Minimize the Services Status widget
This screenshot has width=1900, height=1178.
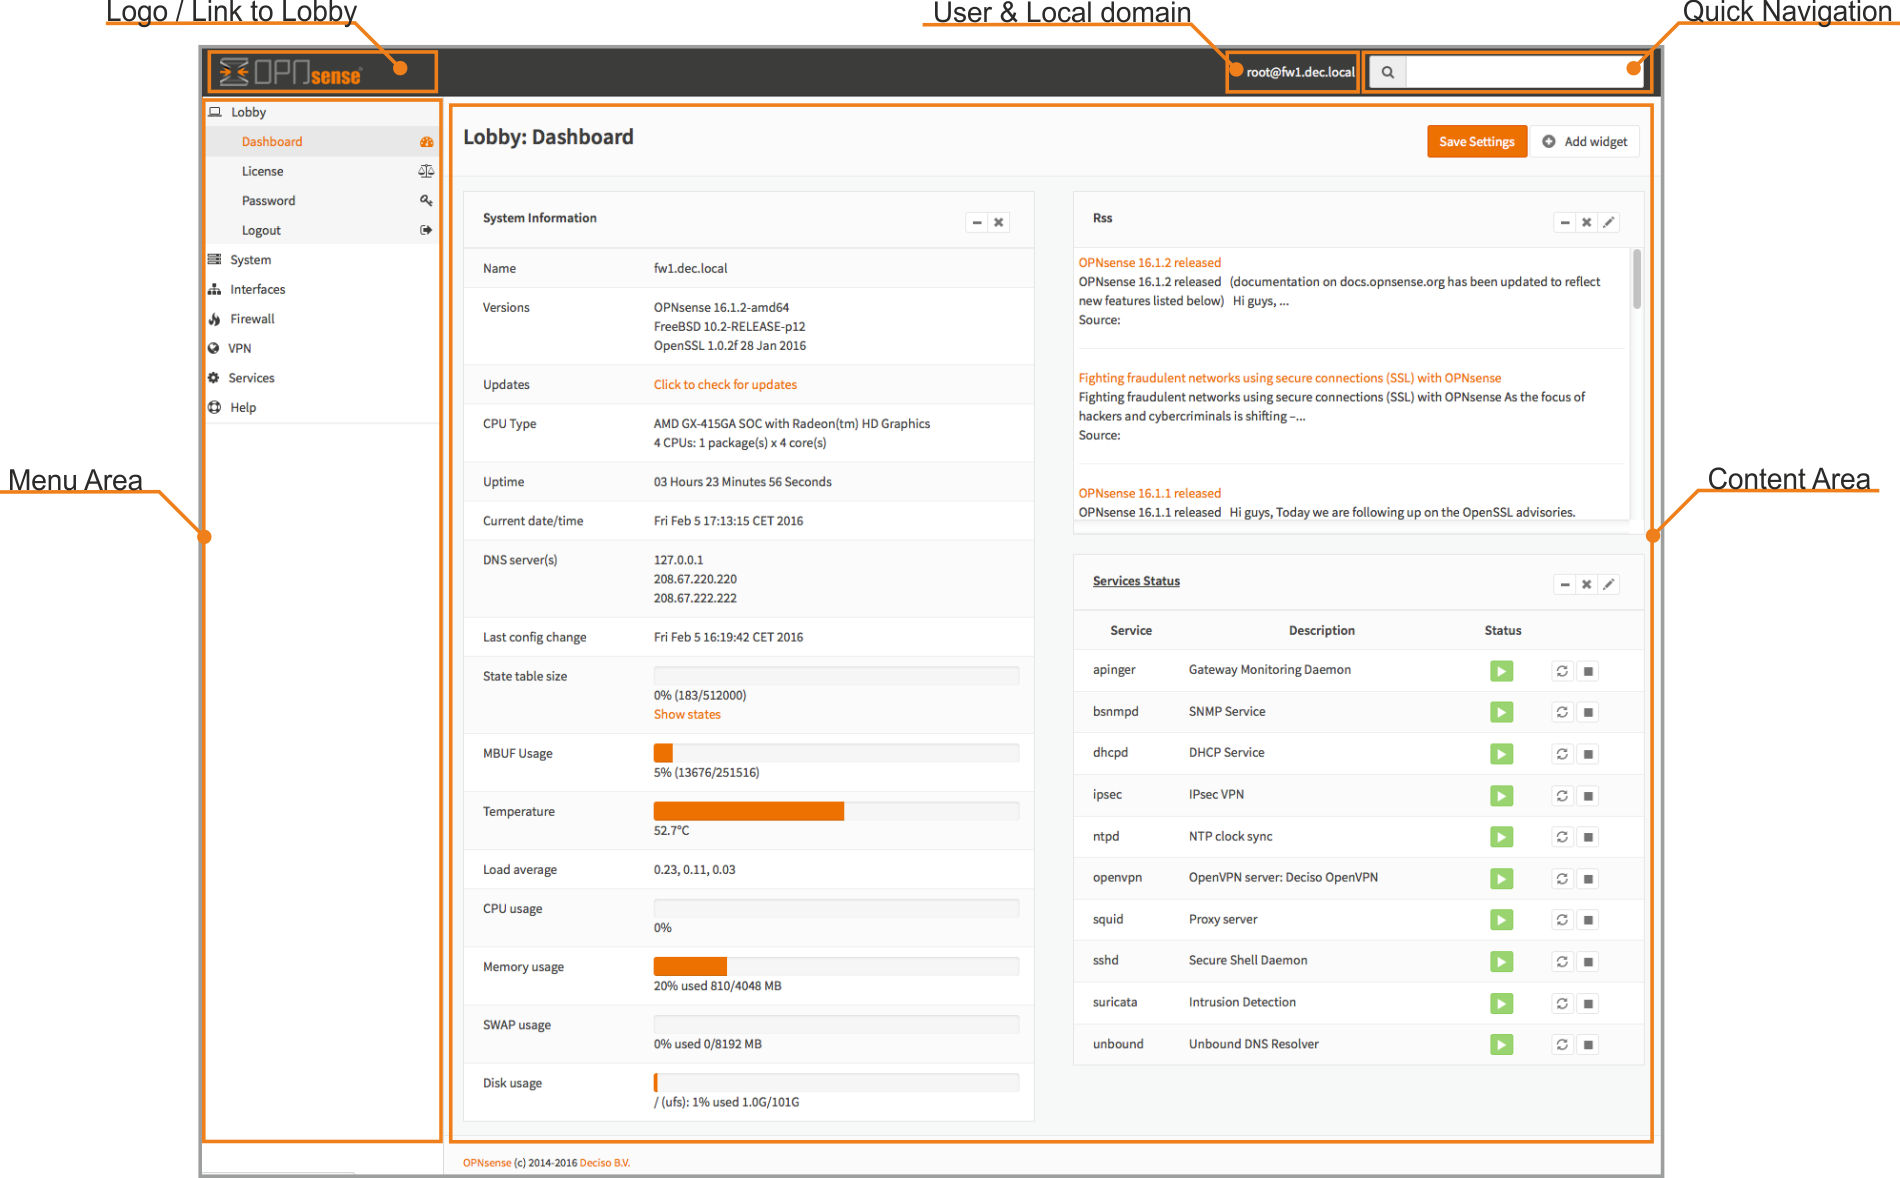1565,585
